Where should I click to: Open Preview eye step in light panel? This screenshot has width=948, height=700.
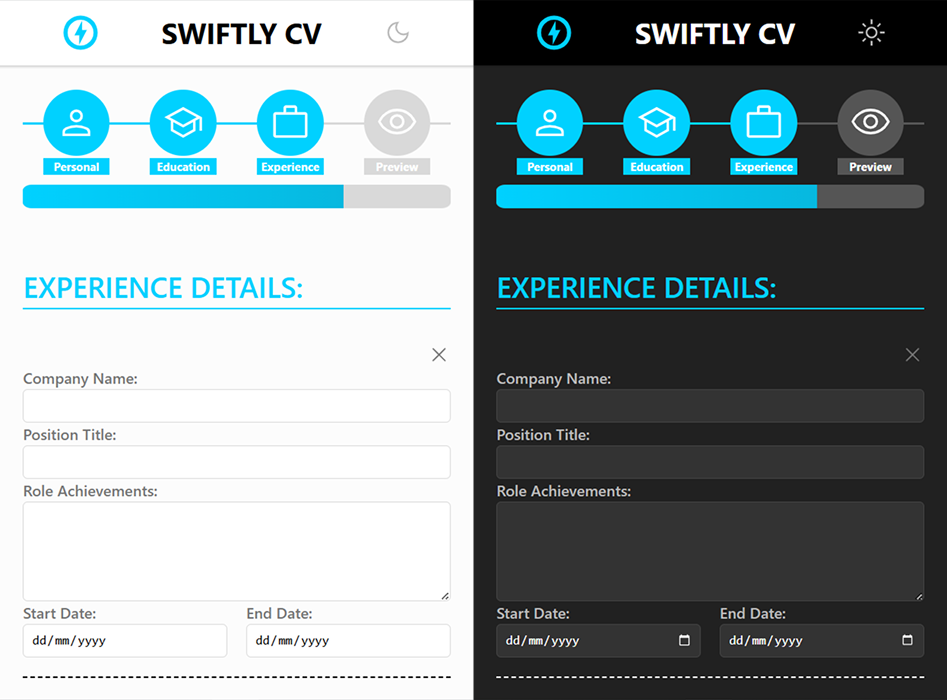397,123
